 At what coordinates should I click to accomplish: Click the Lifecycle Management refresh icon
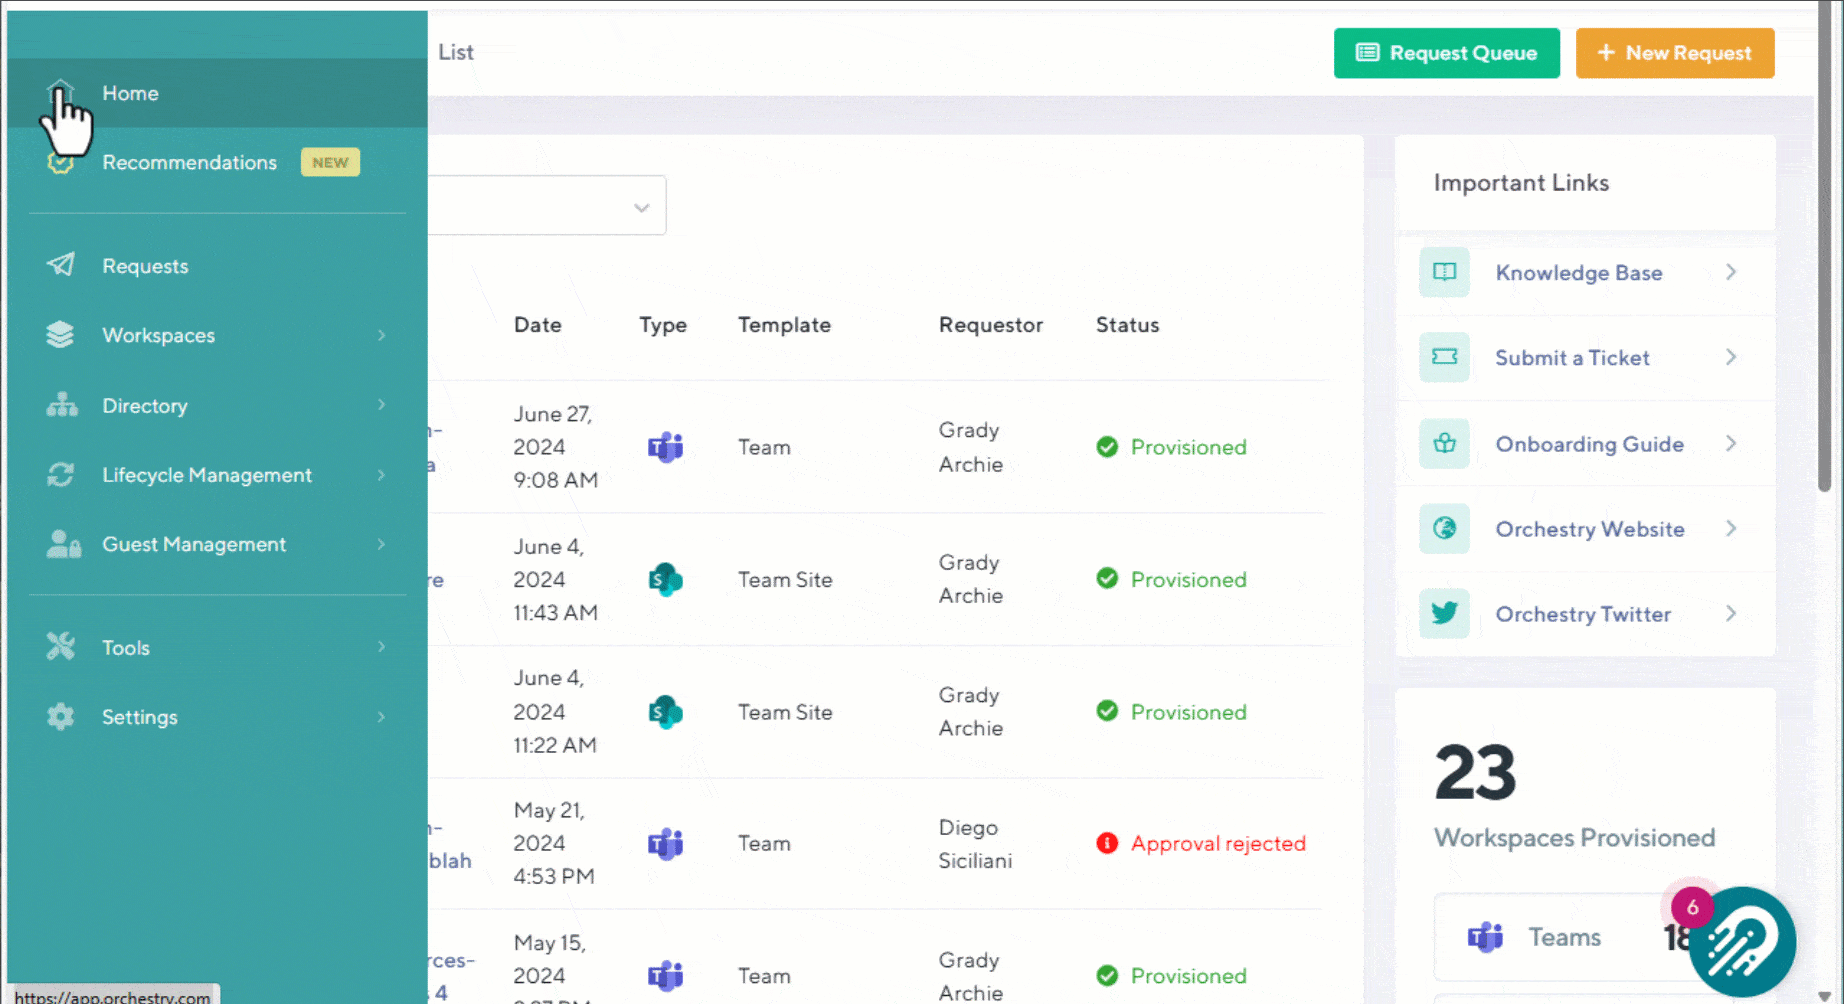click(x=61, y=475)
